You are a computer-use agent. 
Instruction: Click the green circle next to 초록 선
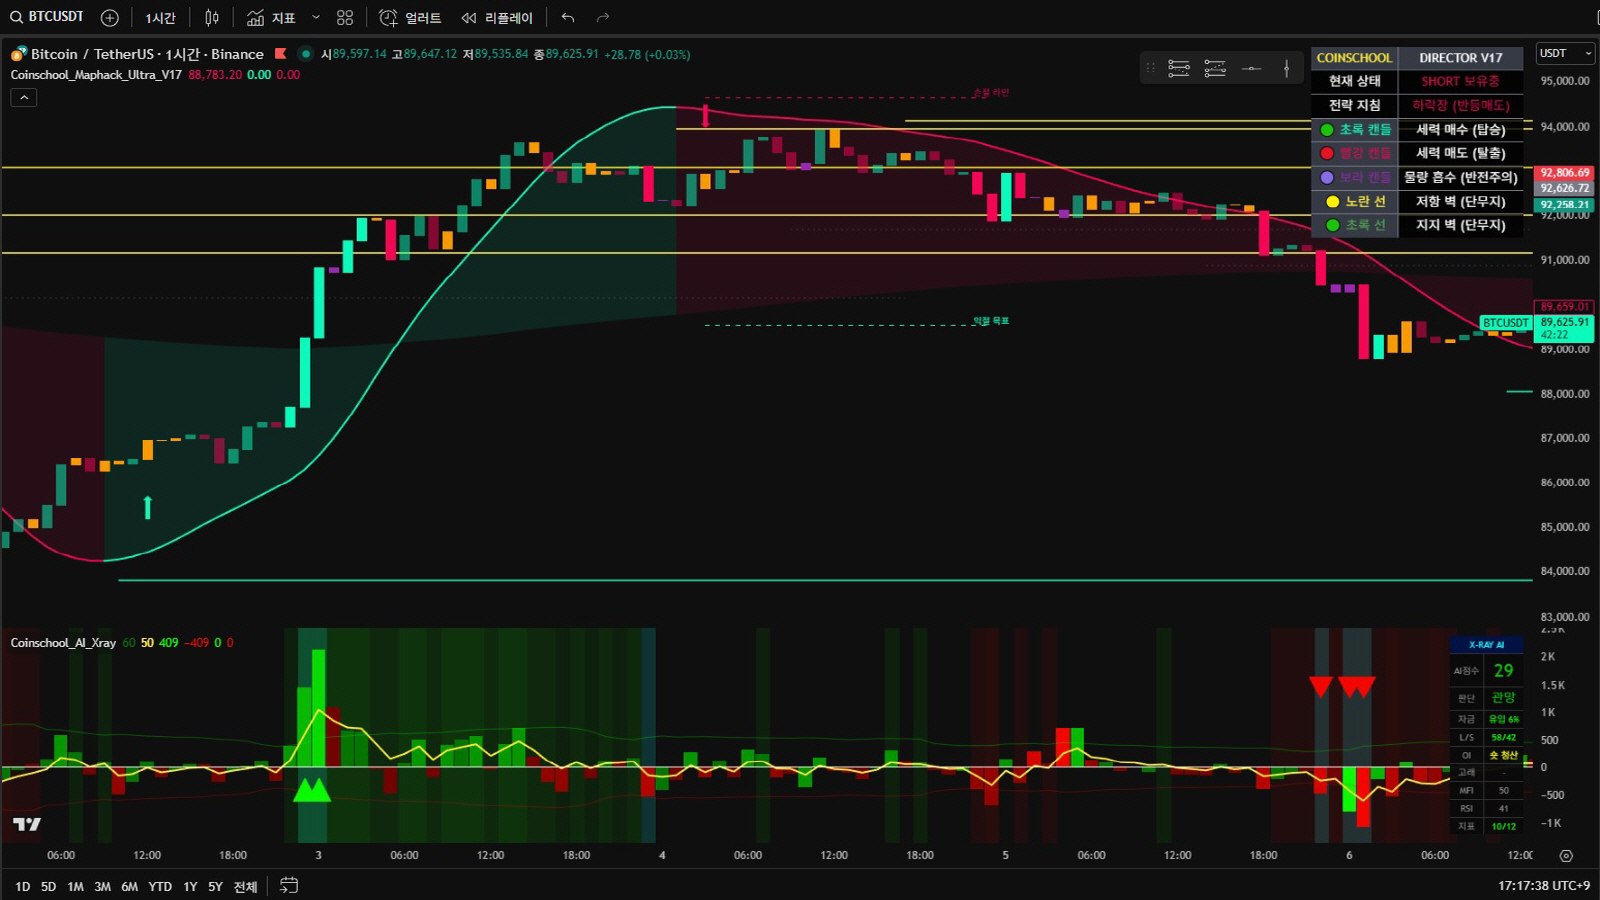coord(1332,225)
